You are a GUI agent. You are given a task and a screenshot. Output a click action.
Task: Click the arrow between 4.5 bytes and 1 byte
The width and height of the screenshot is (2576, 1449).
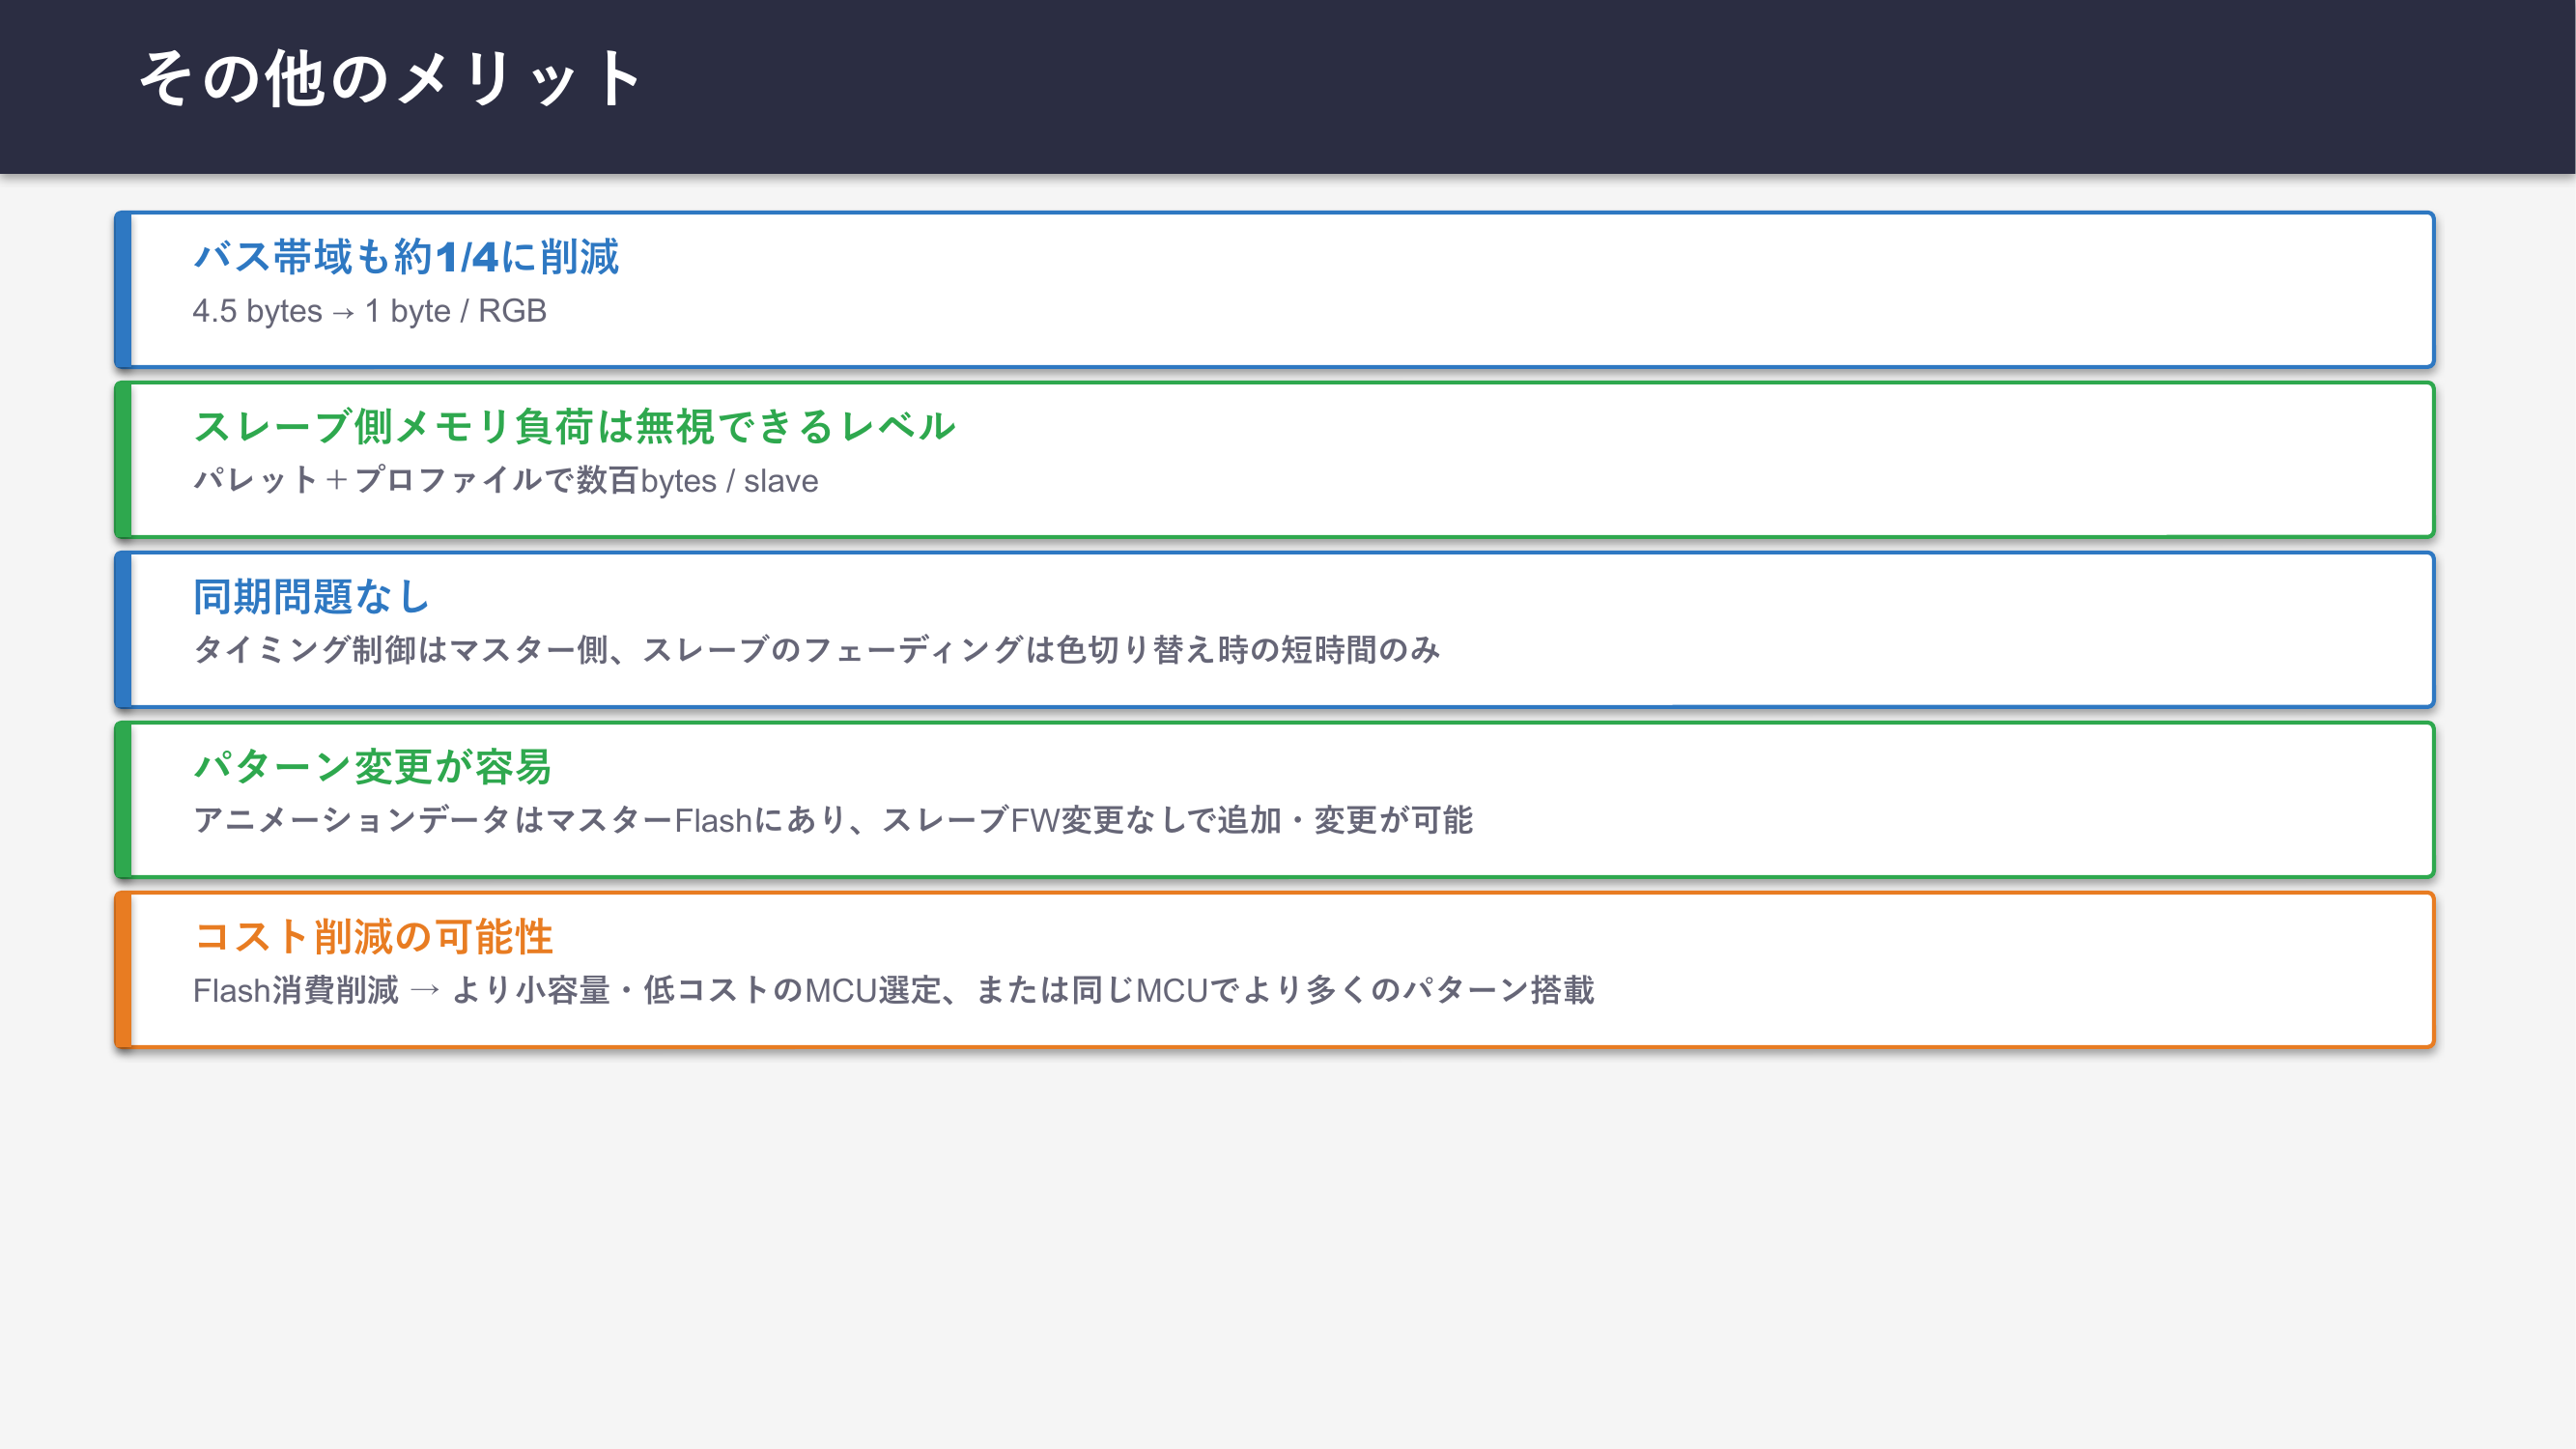pos(343,313)
